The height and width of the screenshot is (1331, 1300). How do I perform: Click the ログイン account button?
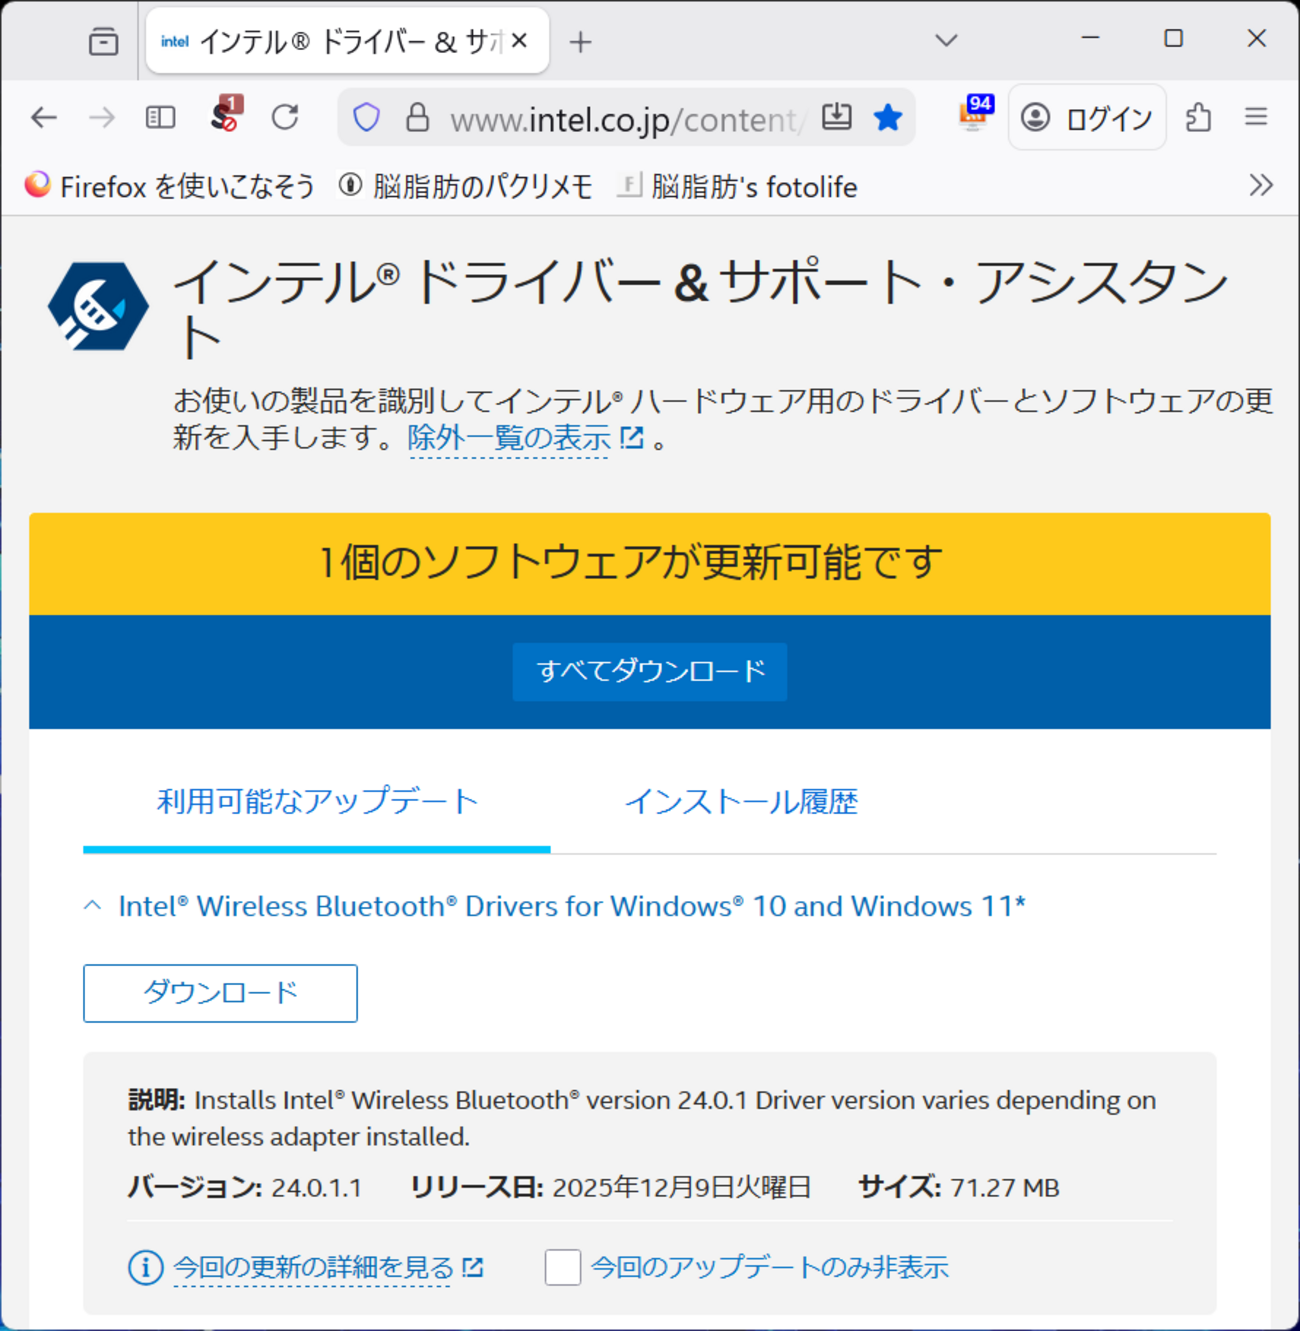coord(1087,118)
